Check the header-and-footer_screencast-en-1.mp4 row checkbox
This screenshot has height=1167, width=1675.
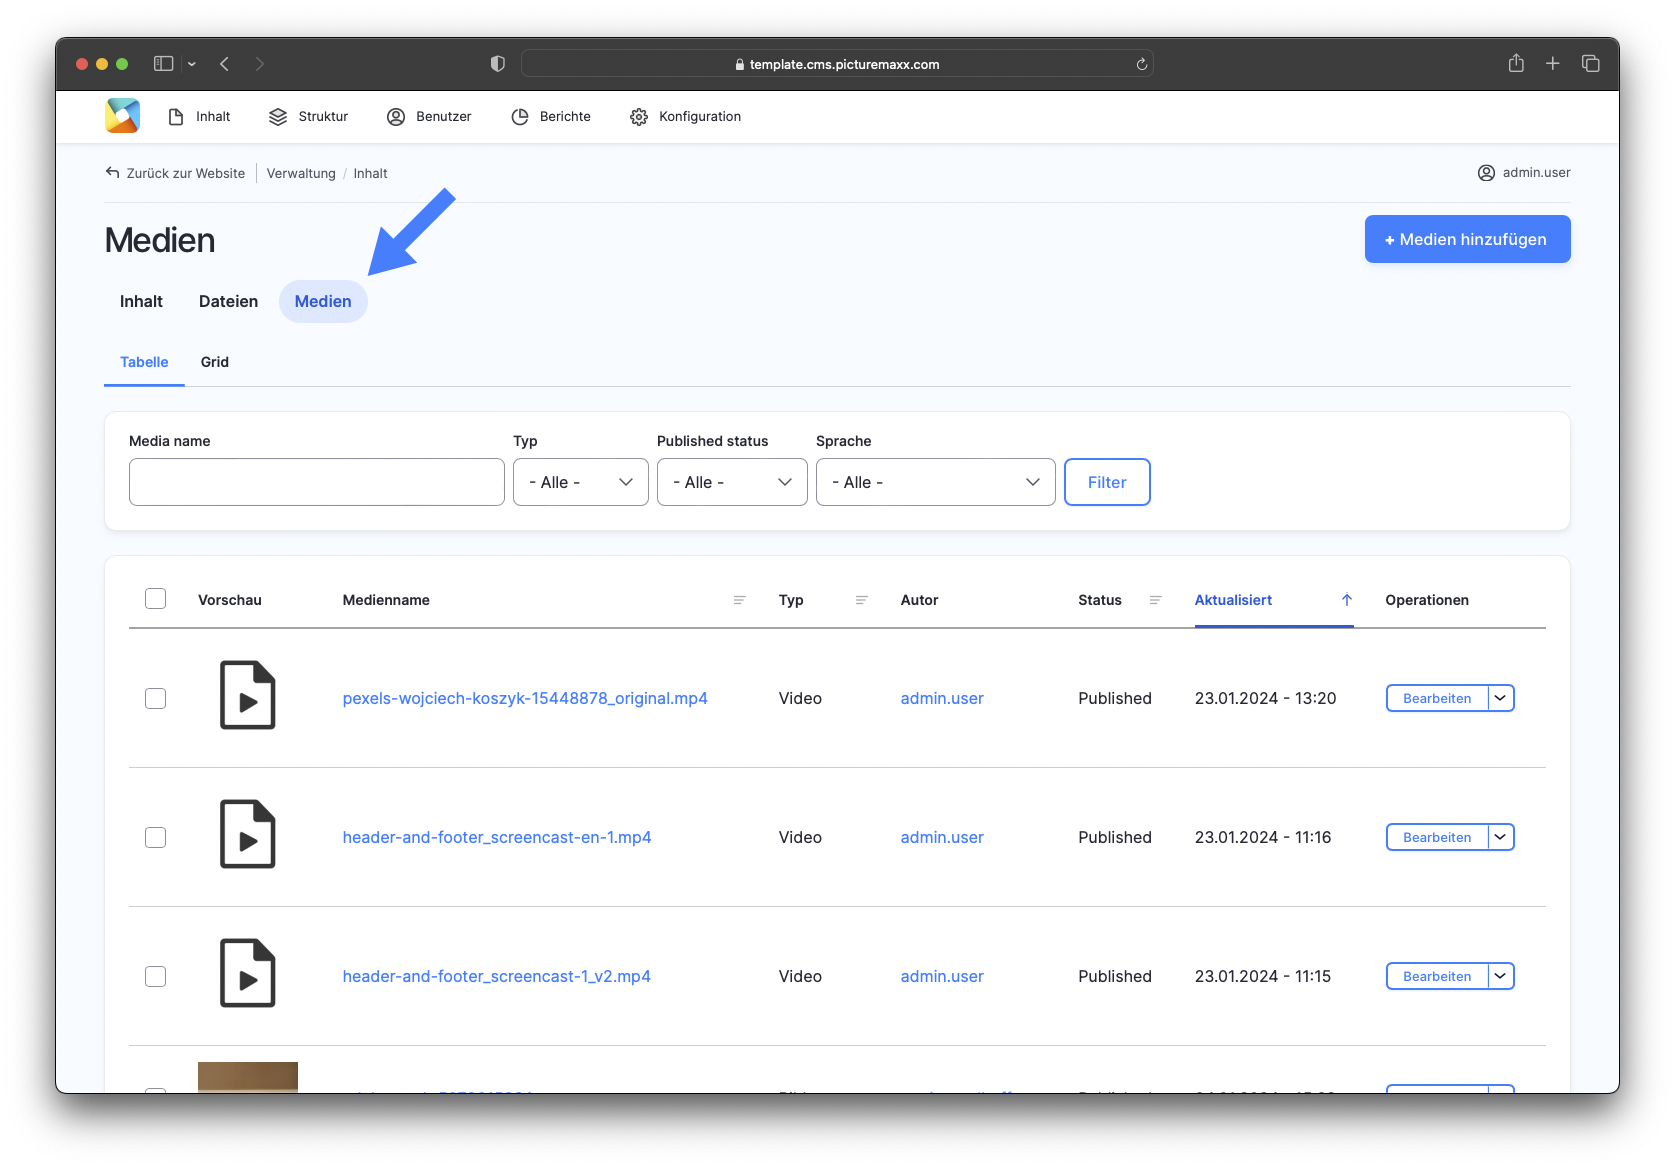[155, 837]
